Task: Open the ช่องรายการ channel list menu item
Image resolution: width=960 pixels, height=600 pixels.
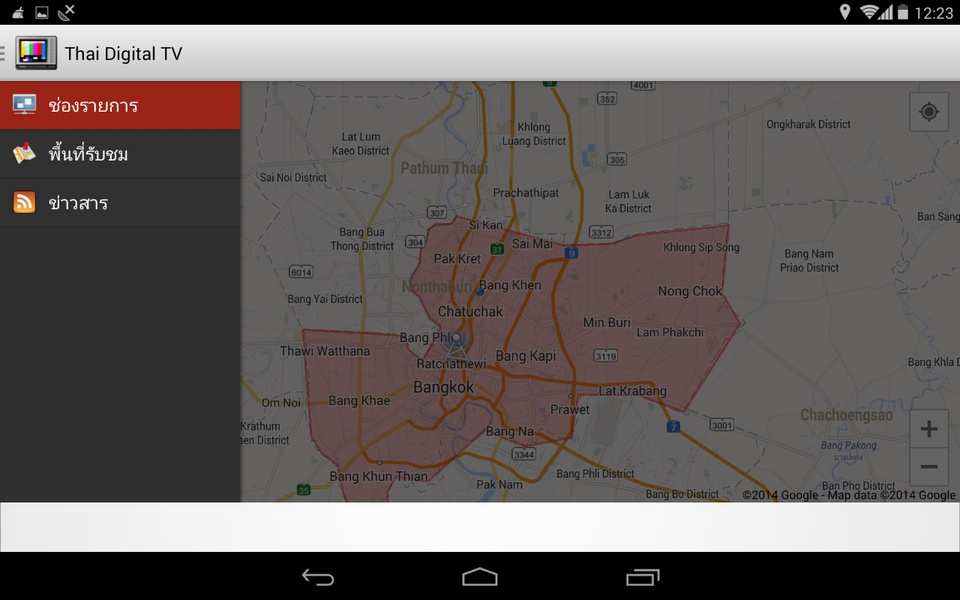Action: coord(120,105)
